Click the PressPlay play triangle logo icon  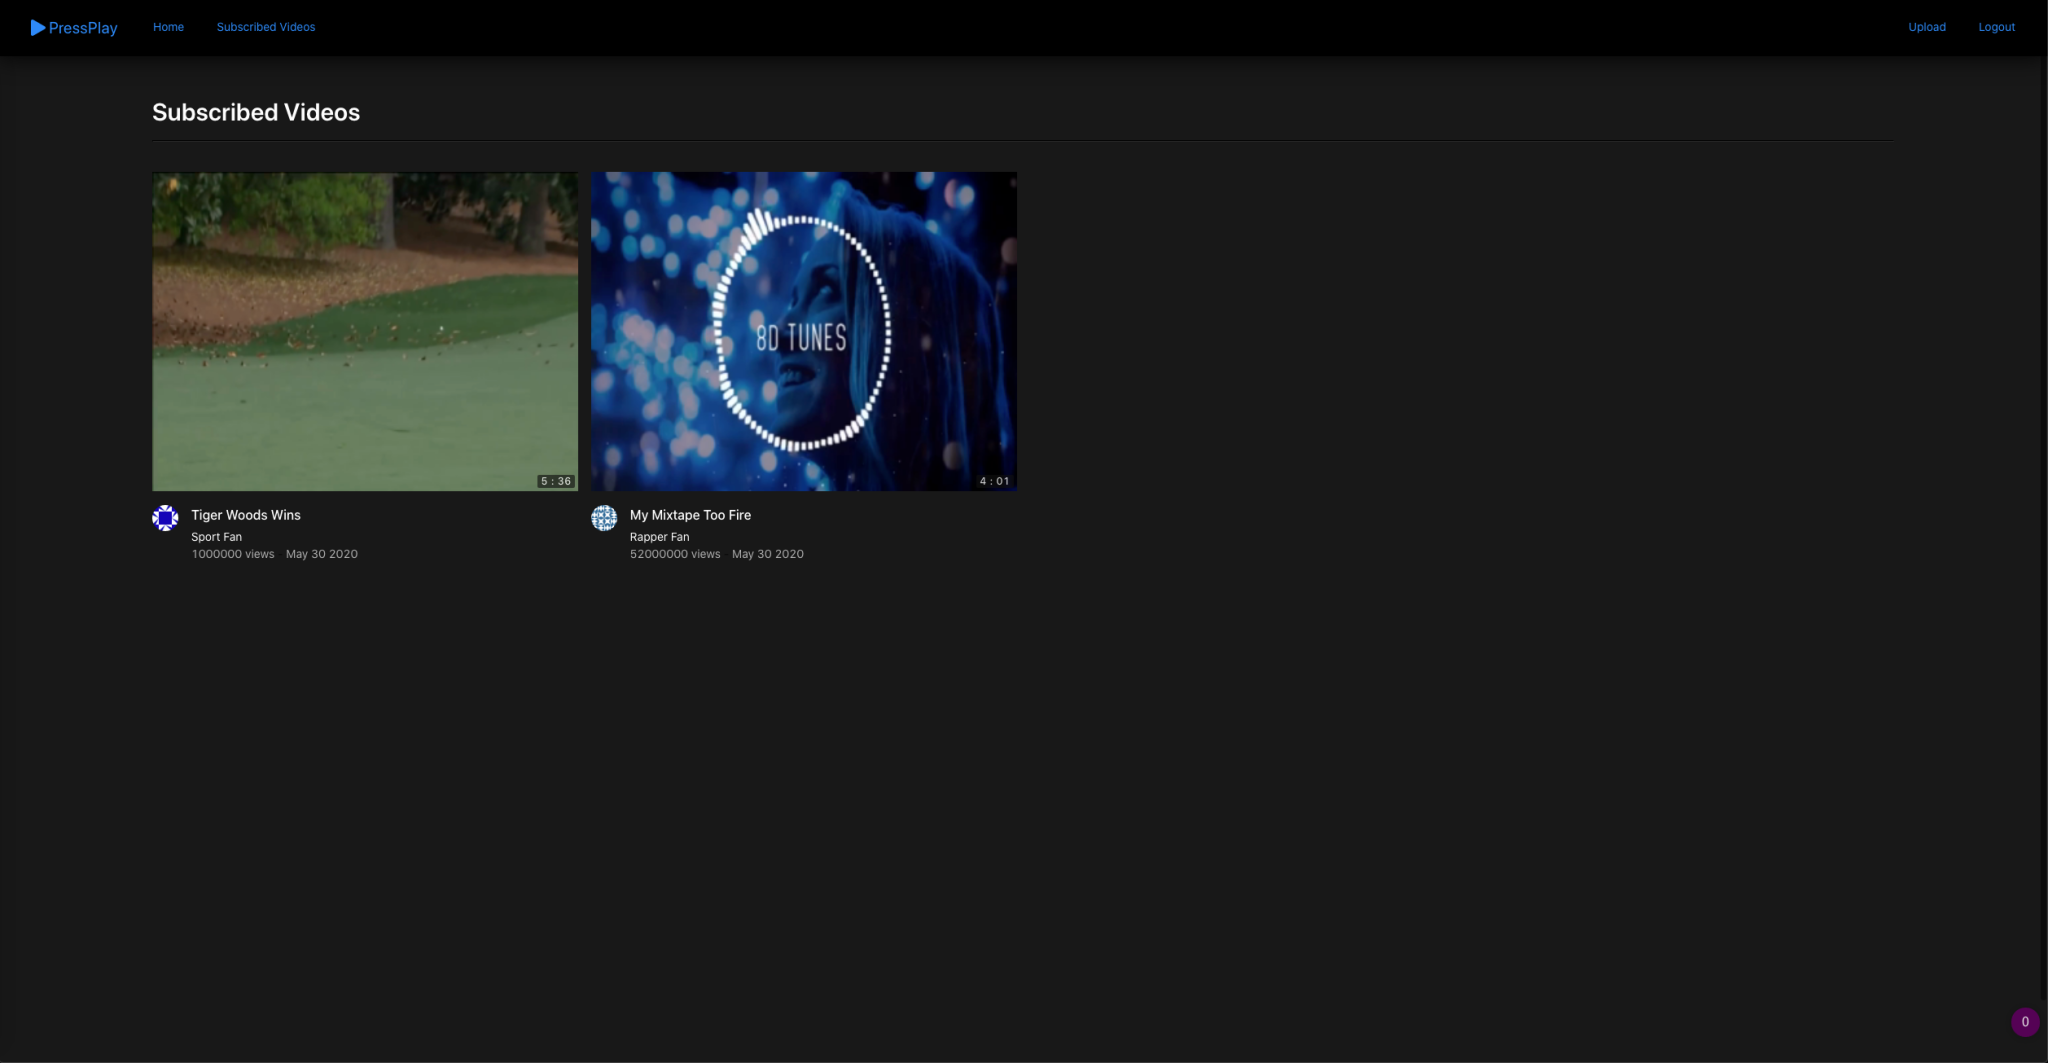[x=39, y=27]
